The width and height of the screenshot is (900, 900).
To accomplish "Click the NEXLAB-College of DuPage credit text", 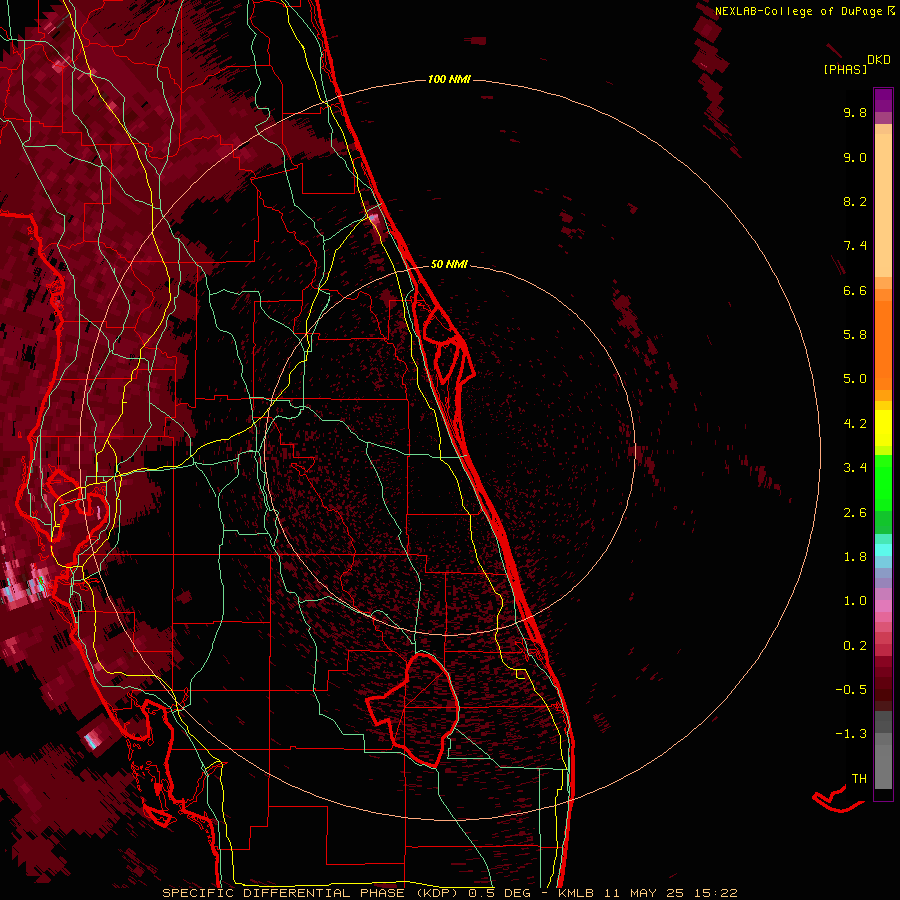I will click(801, 11).
